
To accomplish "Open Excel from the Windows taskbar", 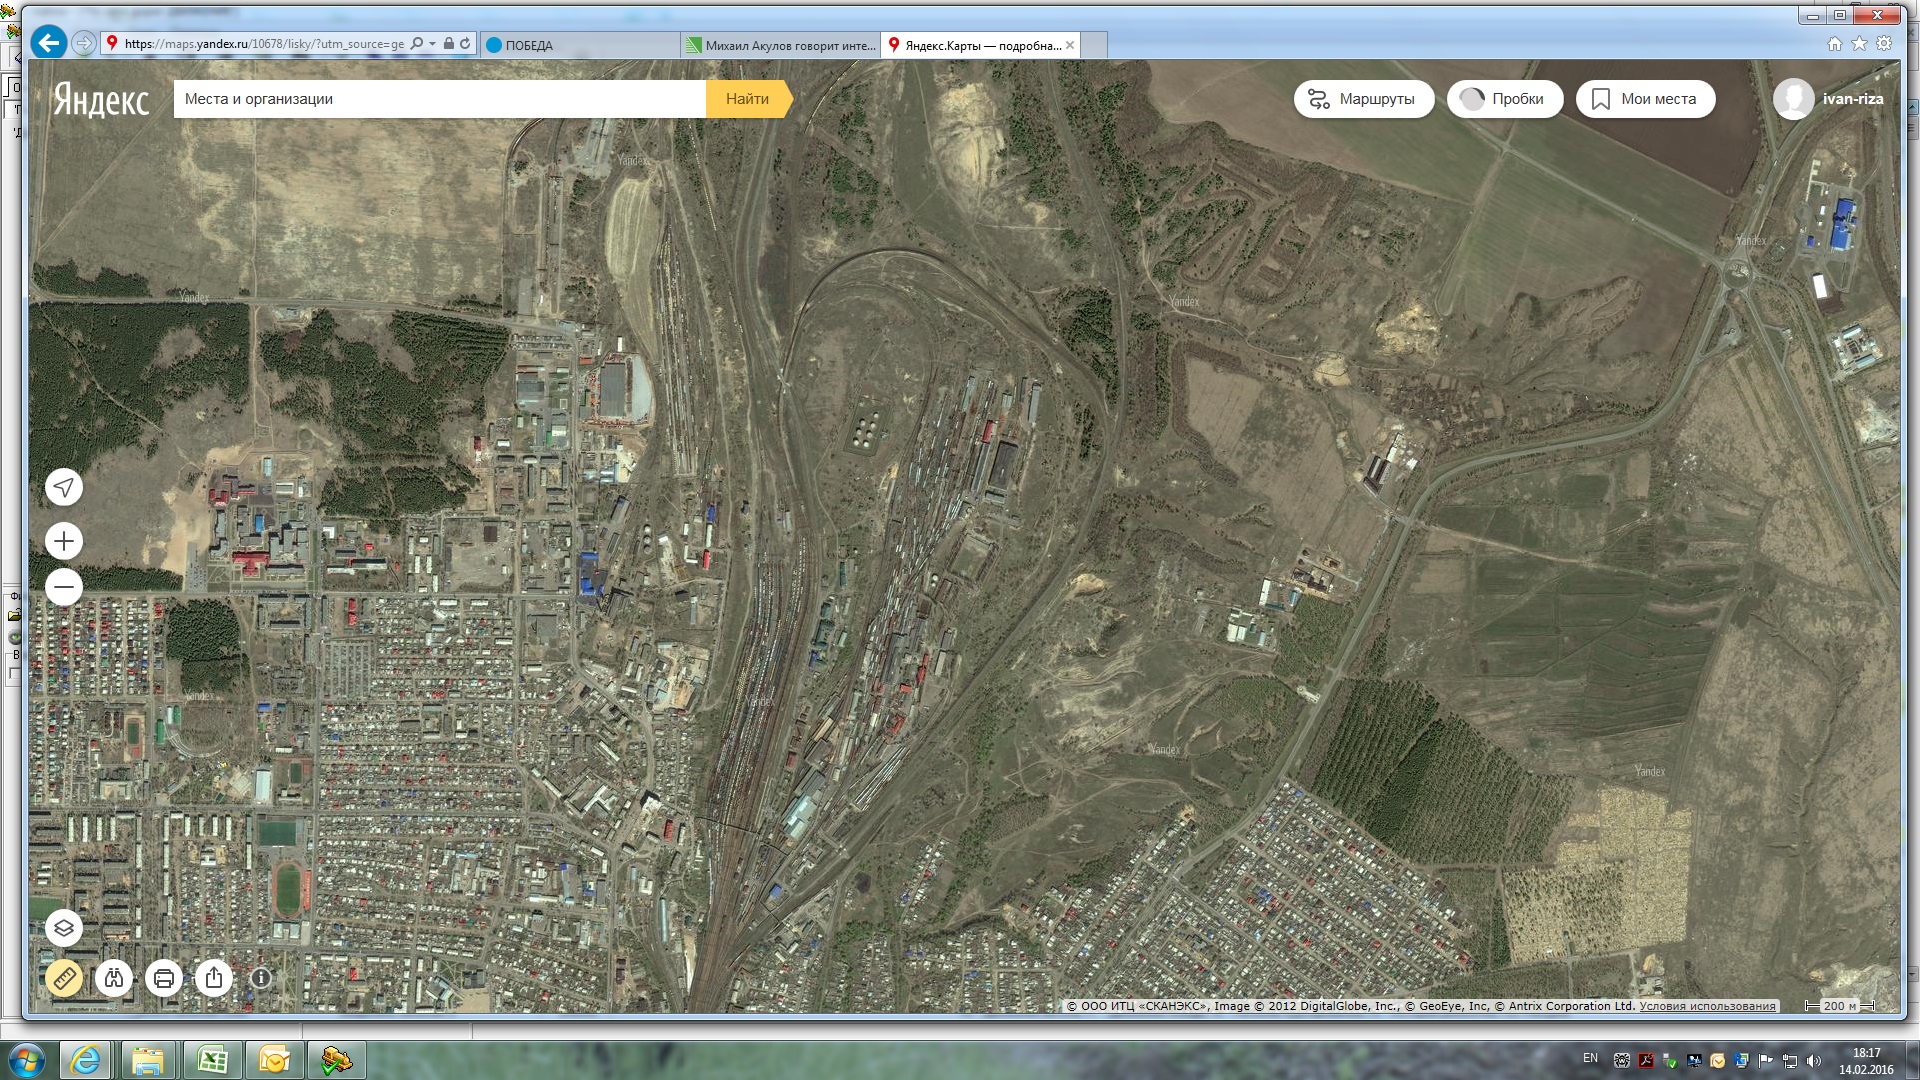I will [212, 1060].
